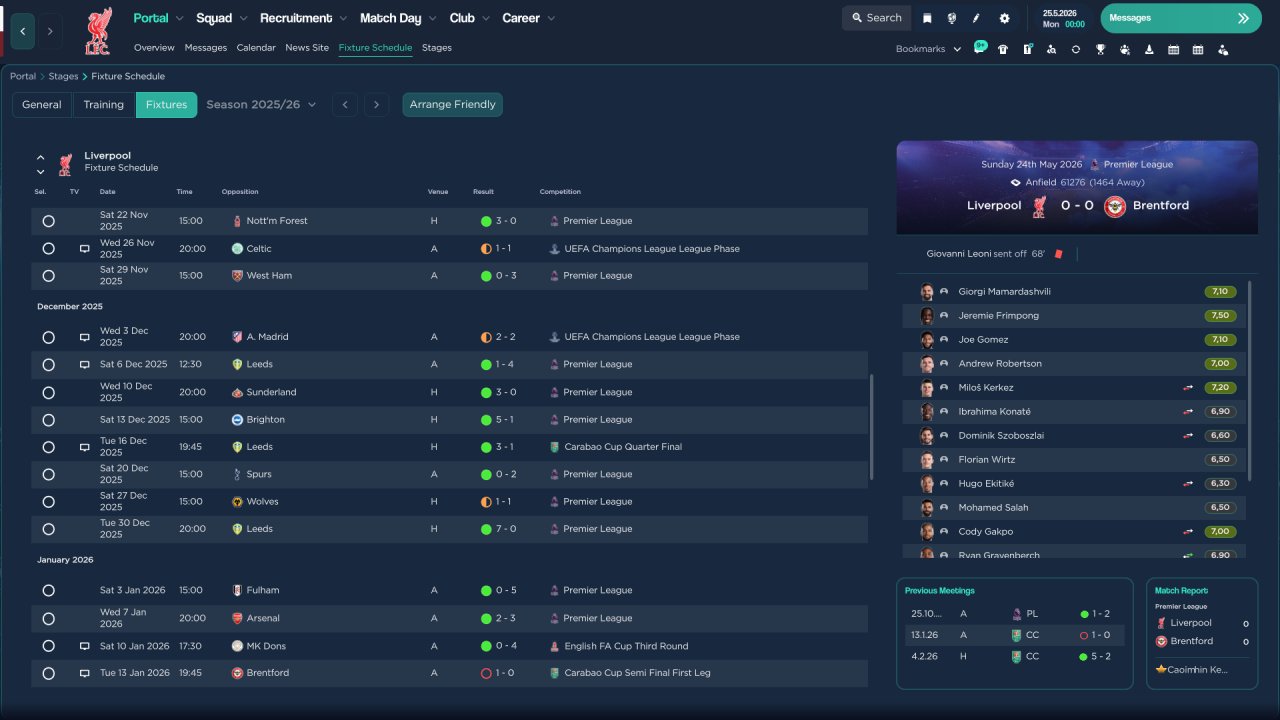The width and height of the screenshot is (1280, 720).
Task: Open the world globe icon in the top bar
Action: point(952,18)
